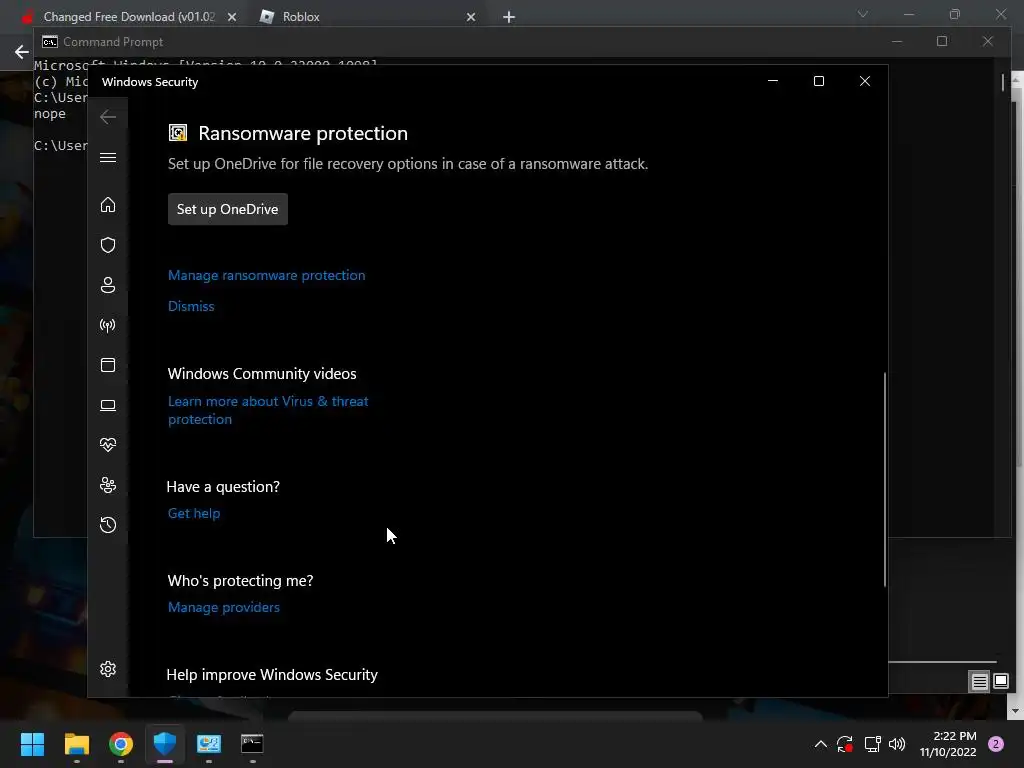Open the hamburger navigation menu
The width and height of the screenshot is (1024, 768).
click(108, 158)
